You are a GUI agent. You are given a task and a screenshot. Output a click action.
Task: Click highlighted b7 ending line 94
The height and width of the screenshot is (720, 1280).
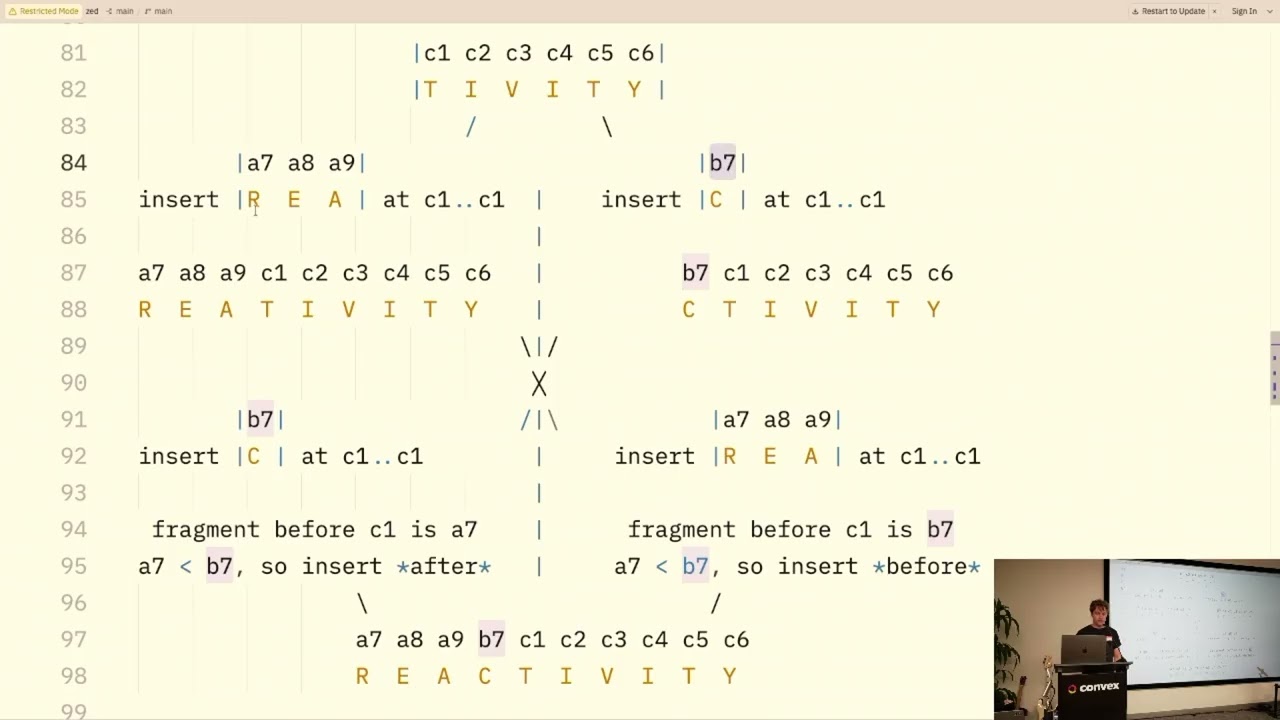click(940, 530)
